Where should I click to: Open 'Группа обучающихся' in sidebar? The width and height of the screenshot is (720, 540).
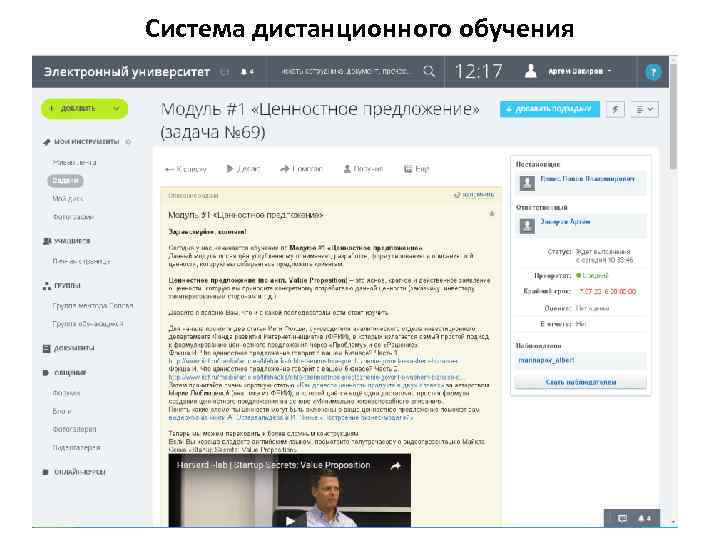click(88, 324)
